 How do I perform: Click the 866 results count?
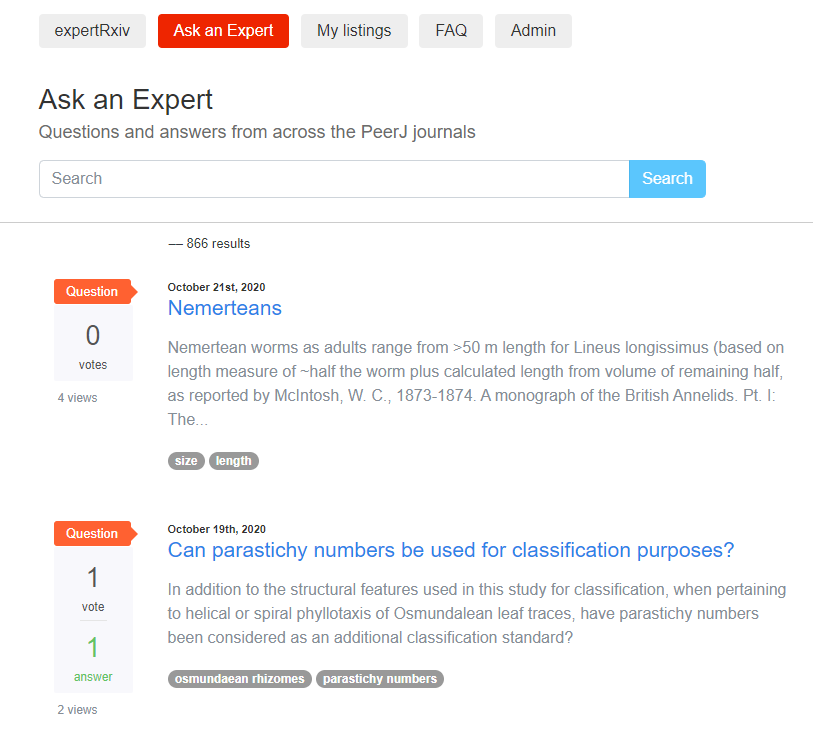tap(218, 244)
